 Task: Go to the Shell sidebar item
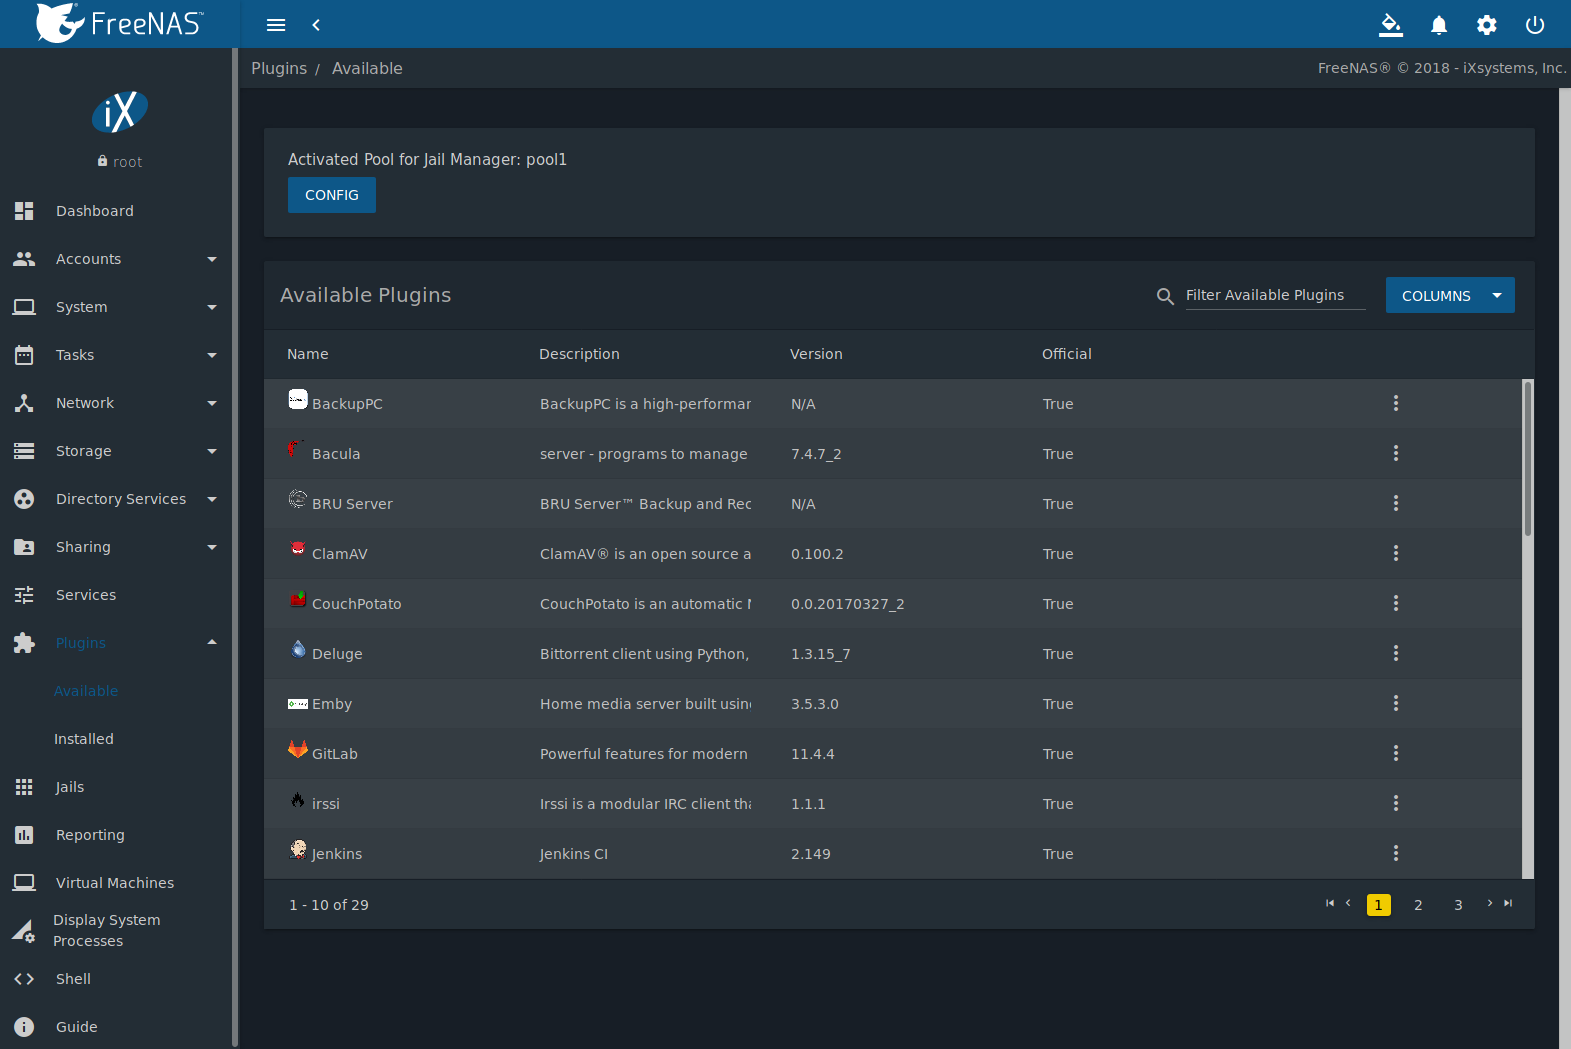tap(73, 979)
